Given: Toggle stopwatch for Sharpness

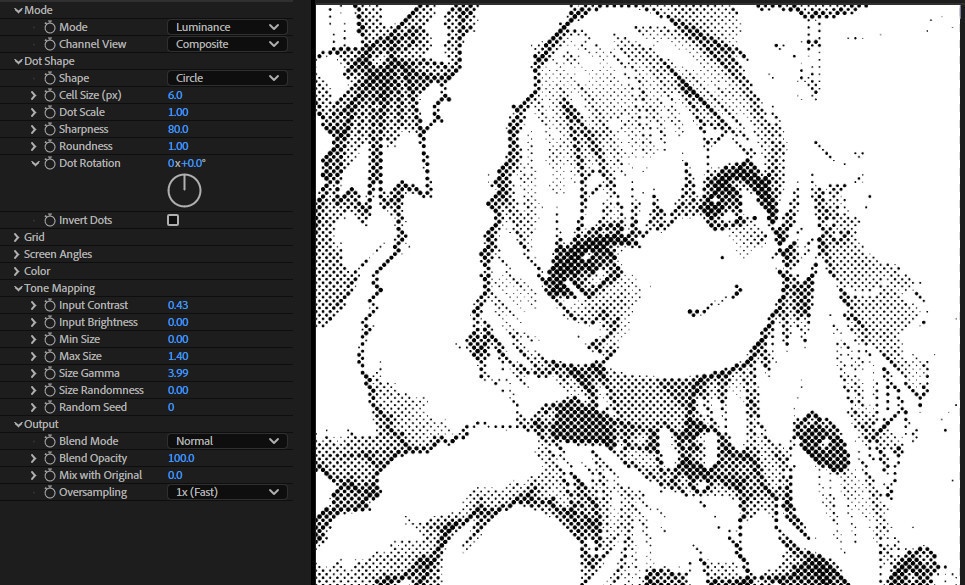Looking at the screenshot, I should tap(50, 129).
